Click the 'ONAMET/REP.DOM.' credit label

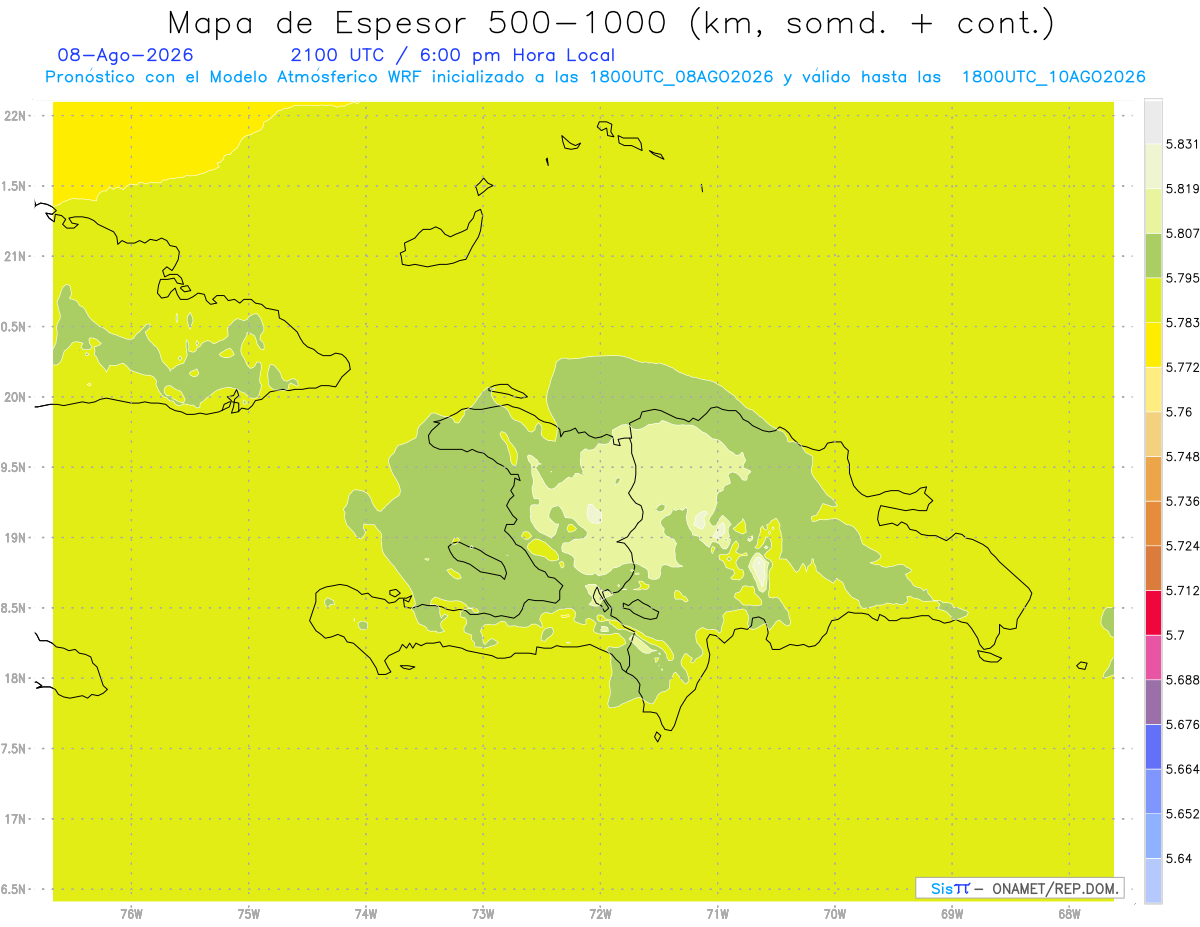tap(1056, 888)
